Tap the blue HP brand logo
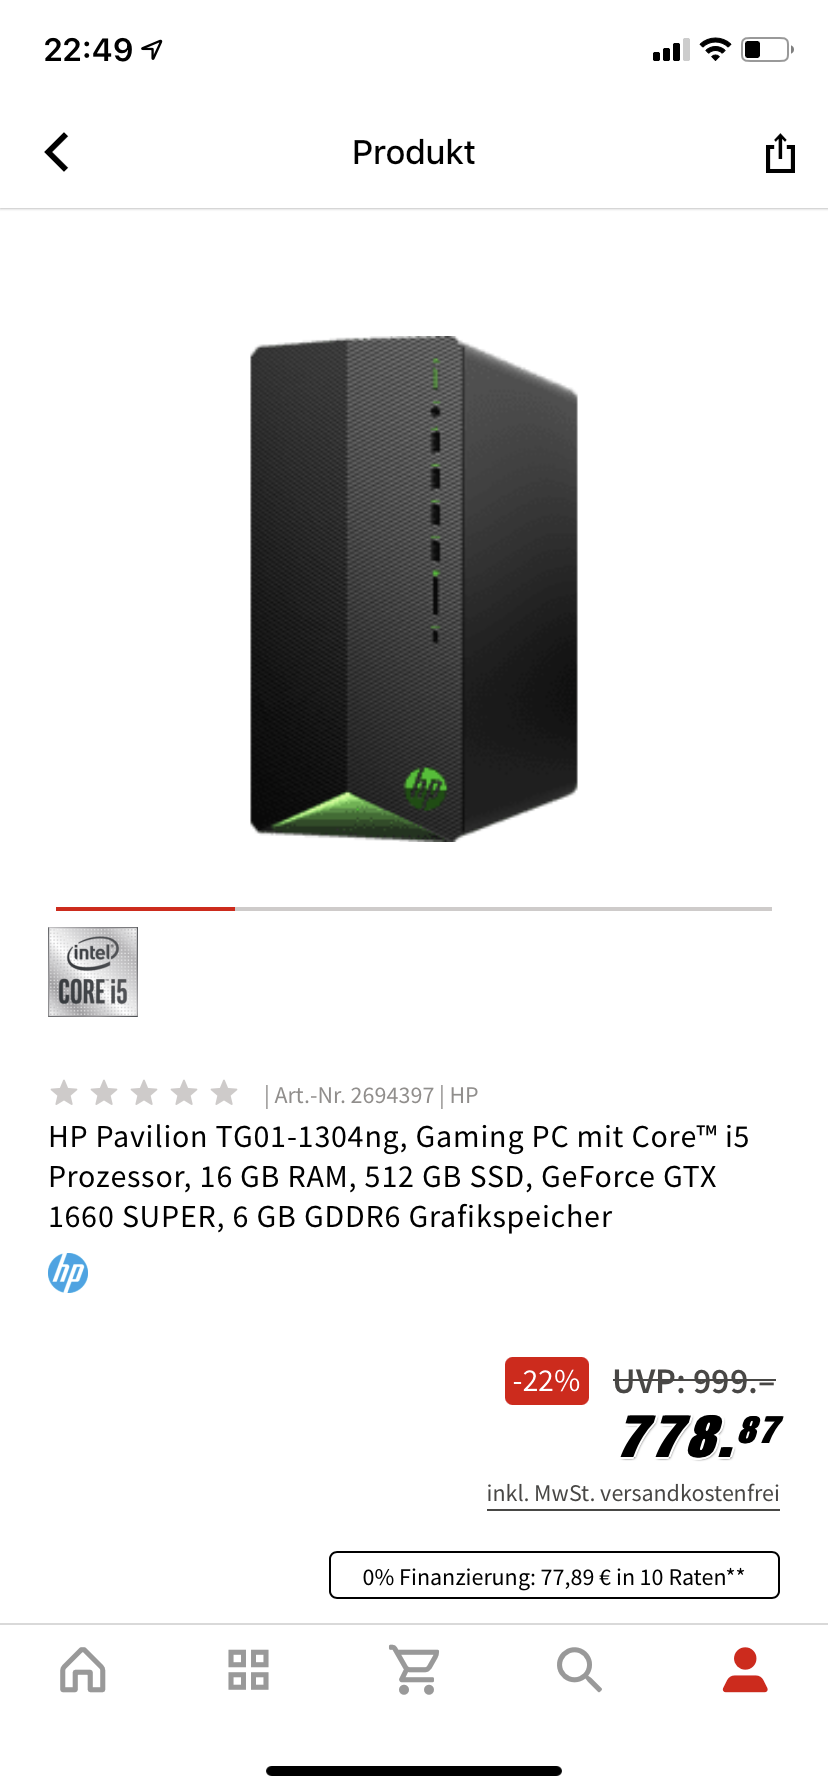This screenshot has width=828, height=1792. point(68,1273)
